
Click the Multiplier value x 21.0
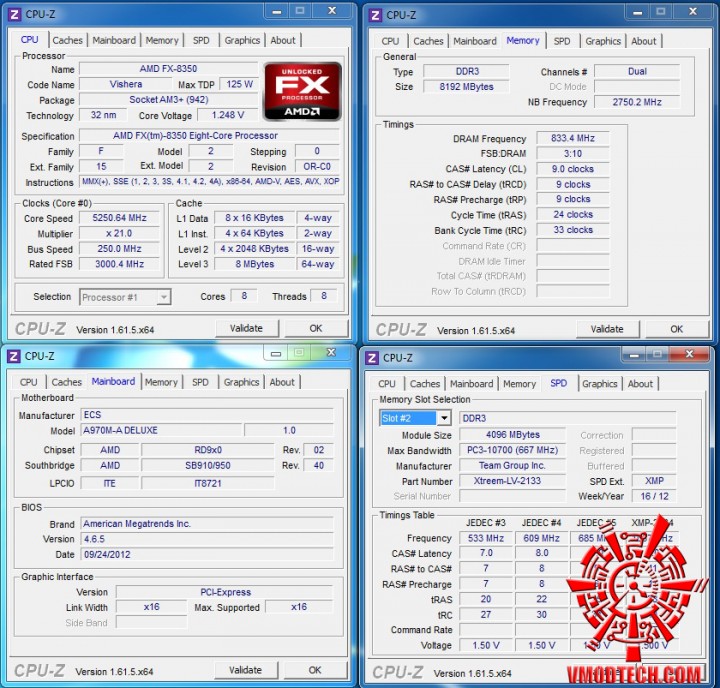(119, 233)
